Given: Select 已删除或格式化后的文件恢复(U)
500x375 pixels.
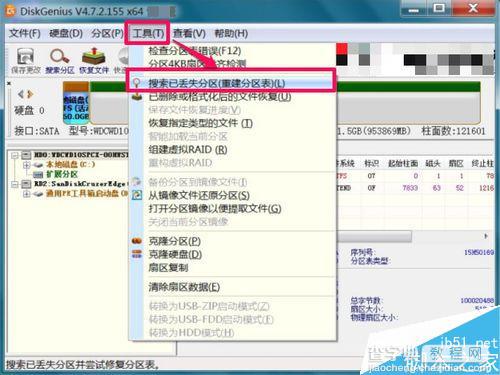Looking at the screenshot, I should [220, 97].
